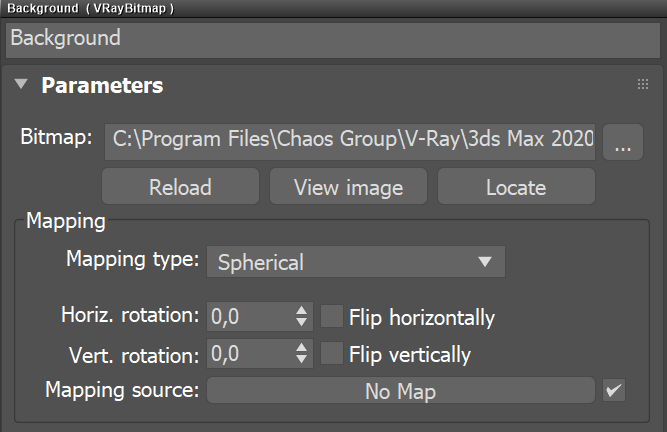Browse for bitmap with the ellipsis button
This screenshot has height=432, width=667.
(623, 142)
